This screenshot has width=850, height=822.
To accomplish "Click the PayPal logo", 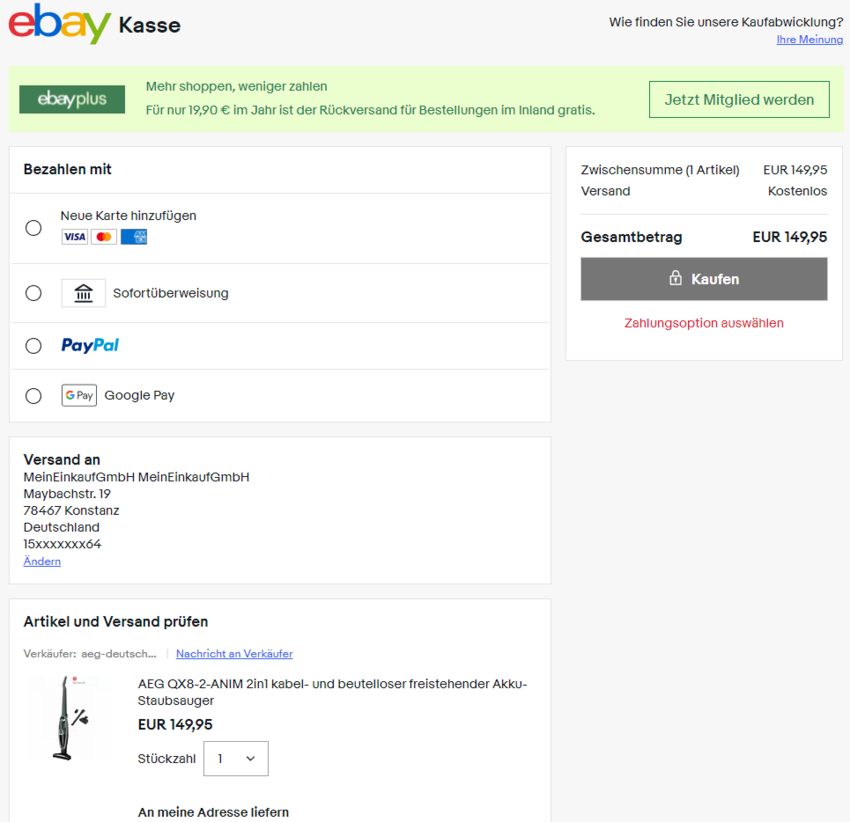I will pos(89,344).
